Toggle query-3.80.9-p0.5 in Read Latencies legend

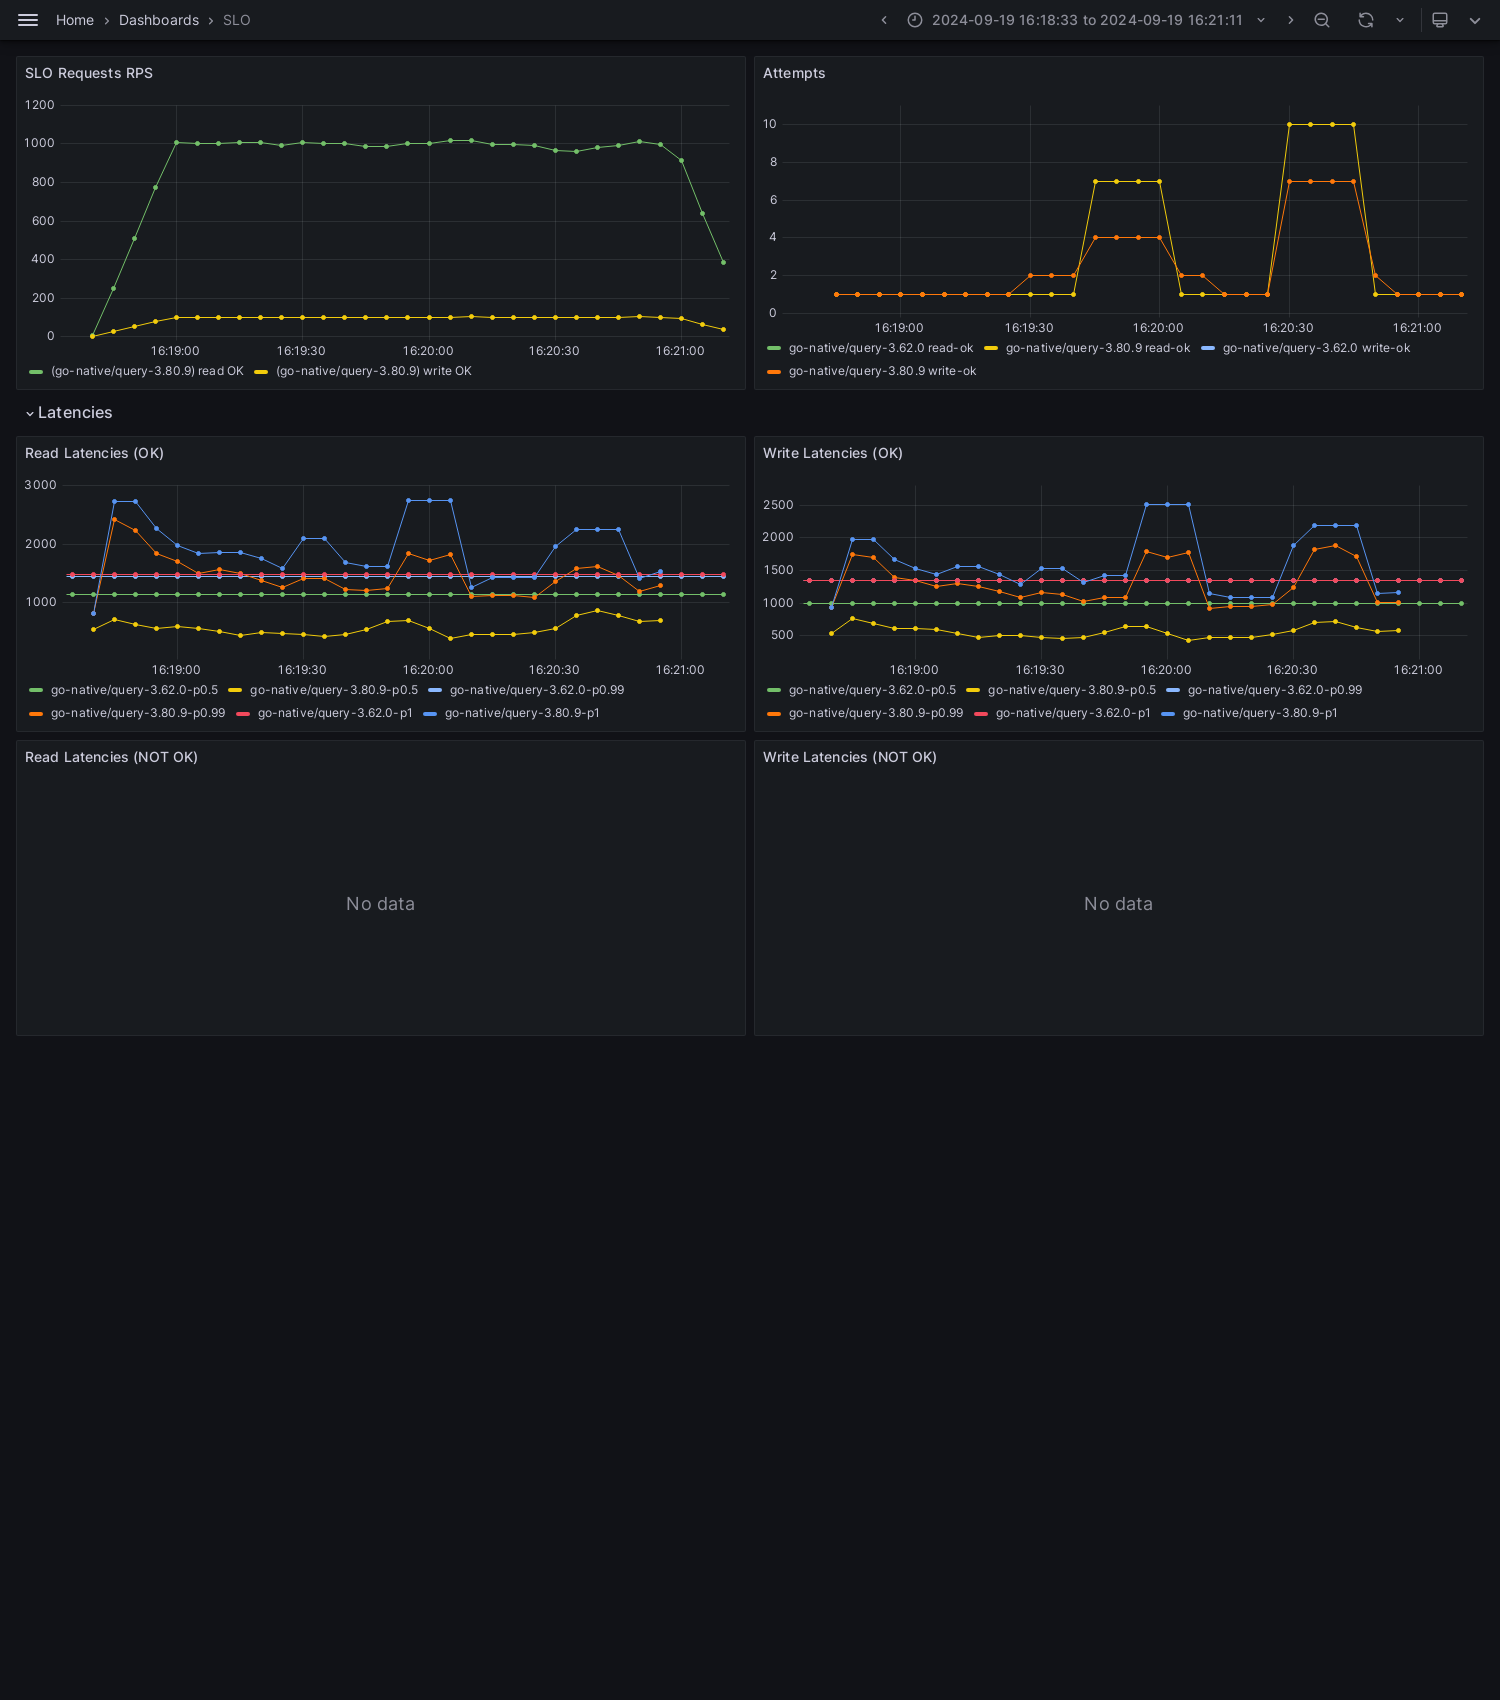(334, 690)
